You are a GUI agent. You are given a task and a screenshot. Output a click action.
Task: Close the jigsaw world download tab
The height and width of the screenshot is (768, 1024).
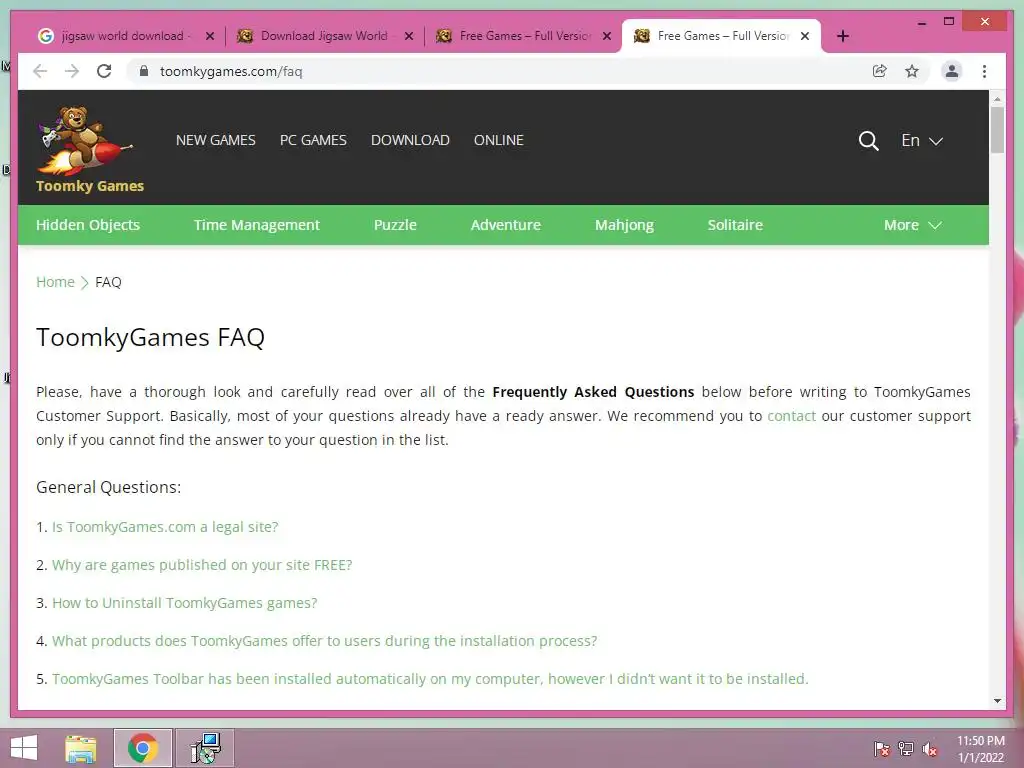pyautogui.click(x=210, y=36)
